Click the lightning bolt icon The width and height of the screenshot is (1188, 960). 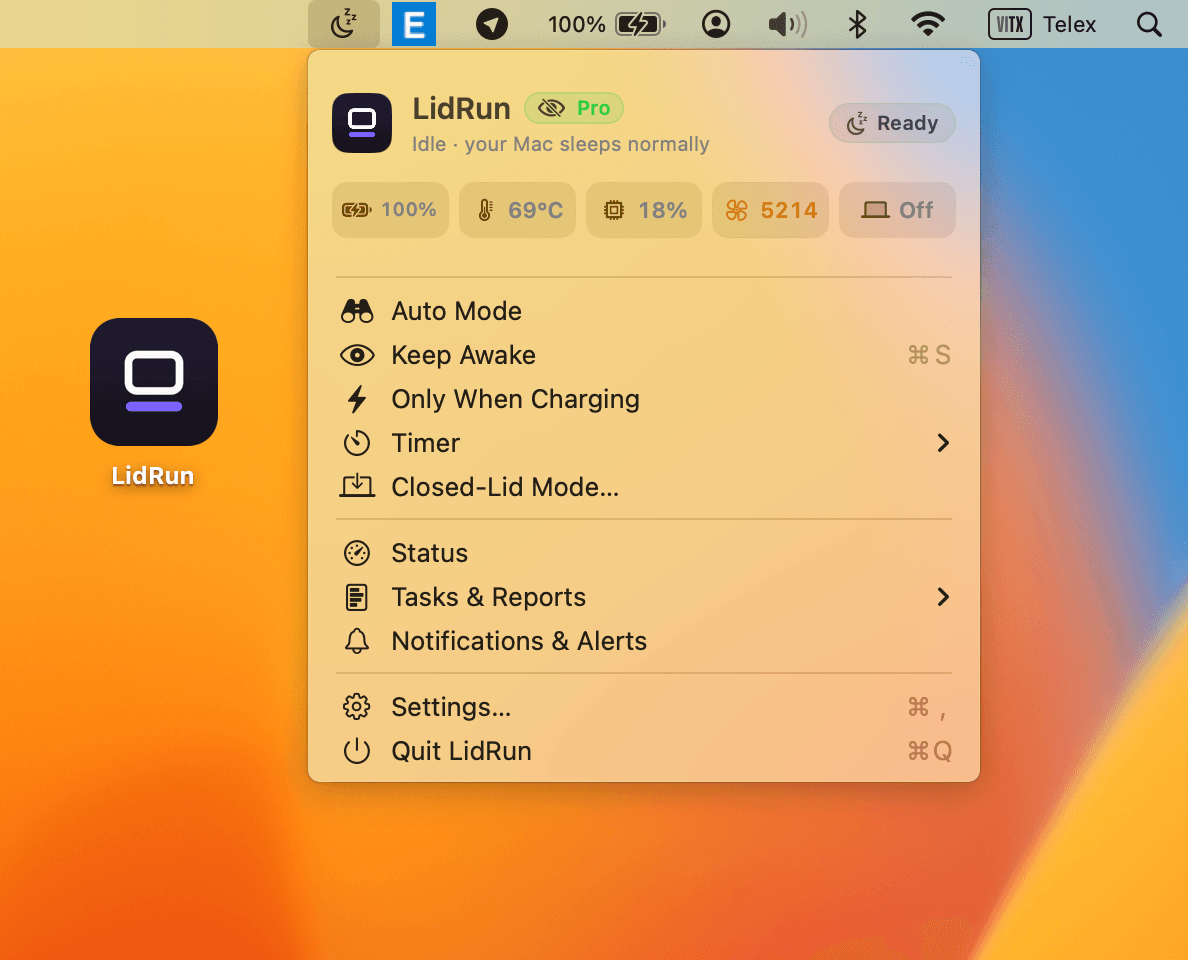tap(357, 399)
